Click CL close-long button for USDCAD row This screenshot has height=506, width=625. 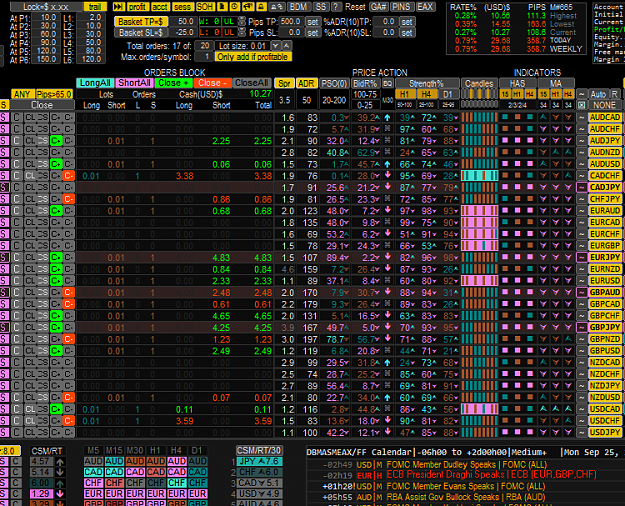tap(30, 410)
